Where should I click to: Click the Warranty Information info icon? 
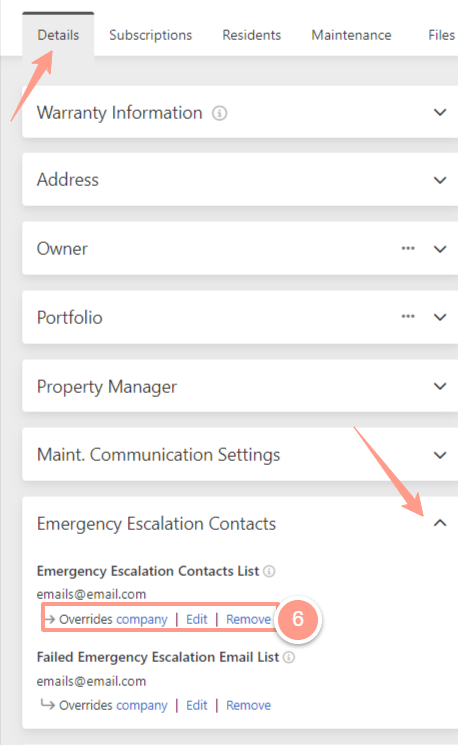point(219,113)
